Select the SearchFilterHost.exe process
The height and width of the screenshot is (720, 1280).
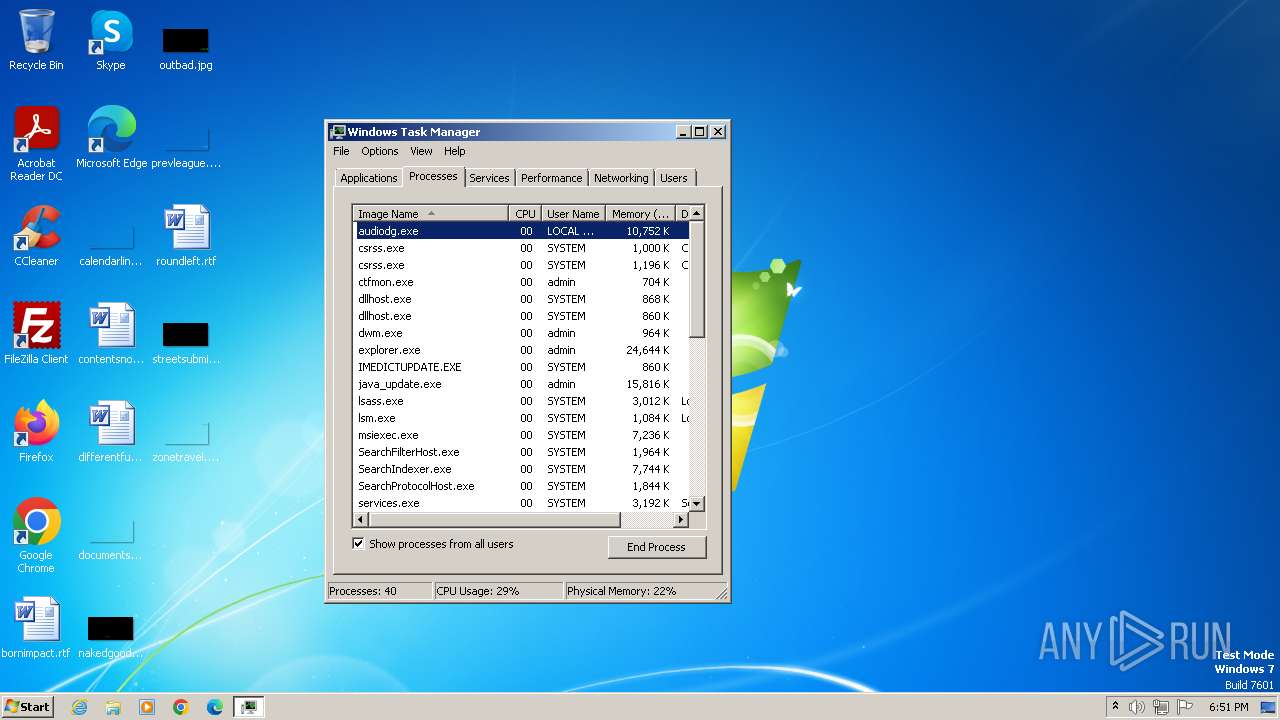tap(521, 452)
